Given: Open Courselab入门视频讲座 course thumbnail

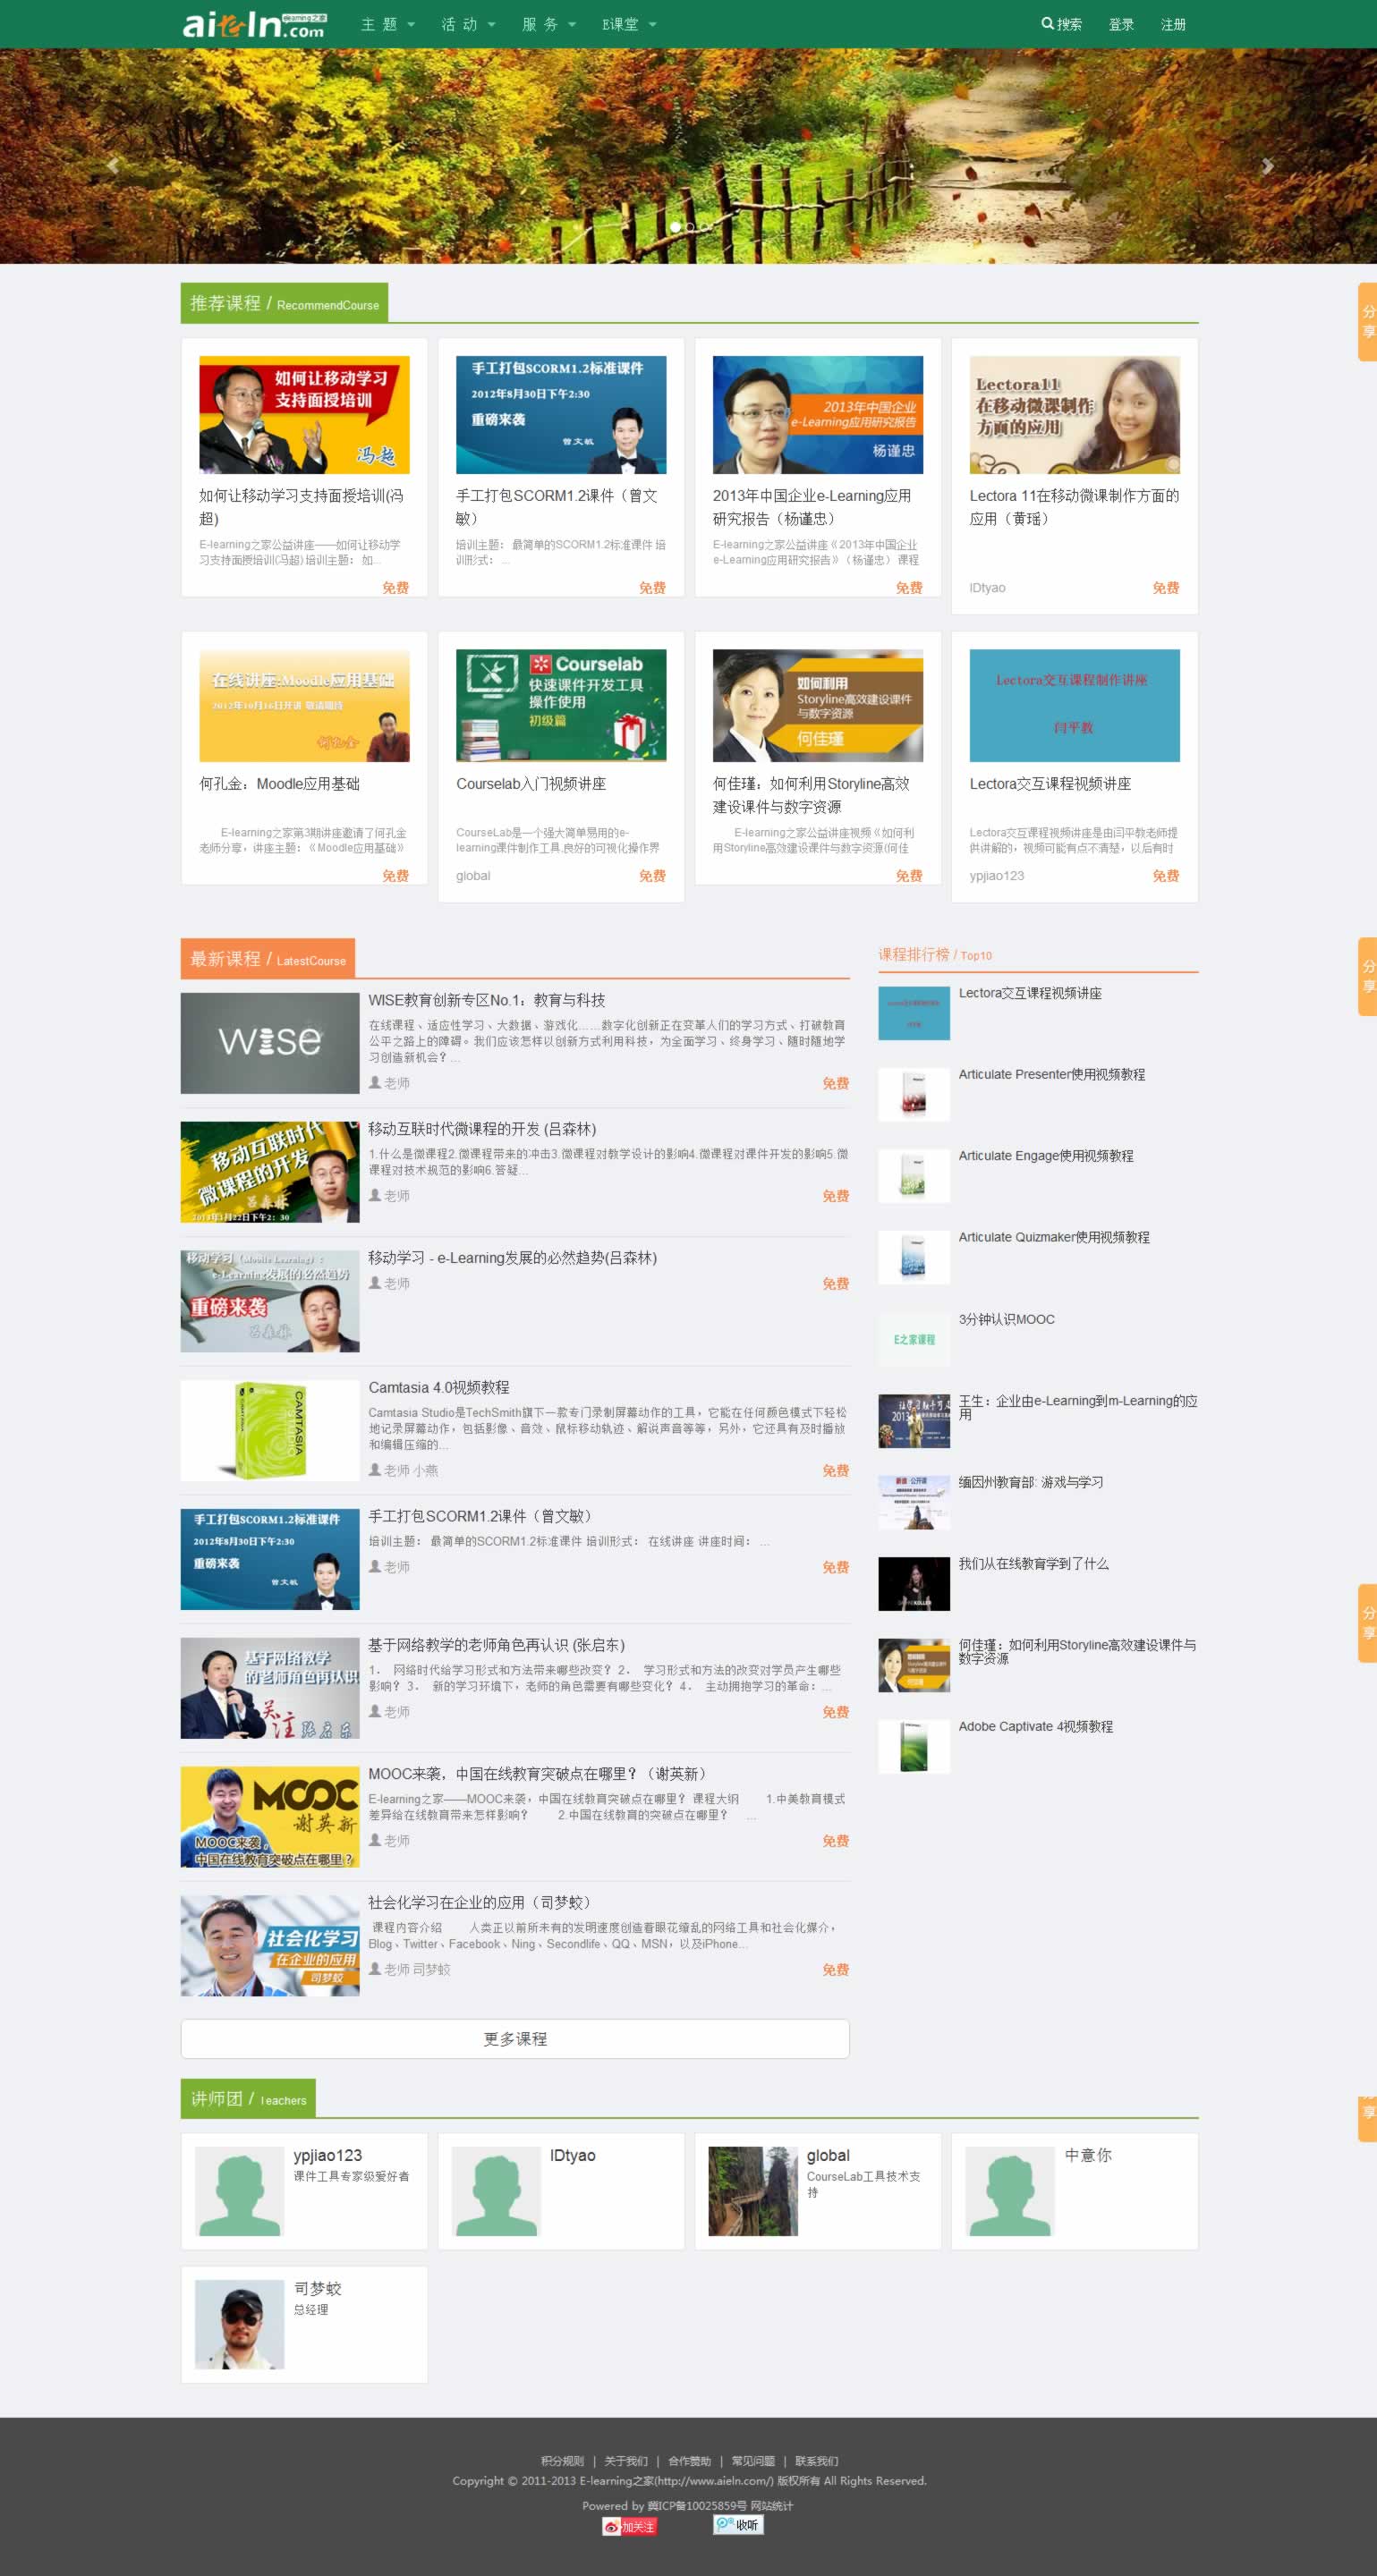Looking at the screenshot, I should tap(561, 705).
